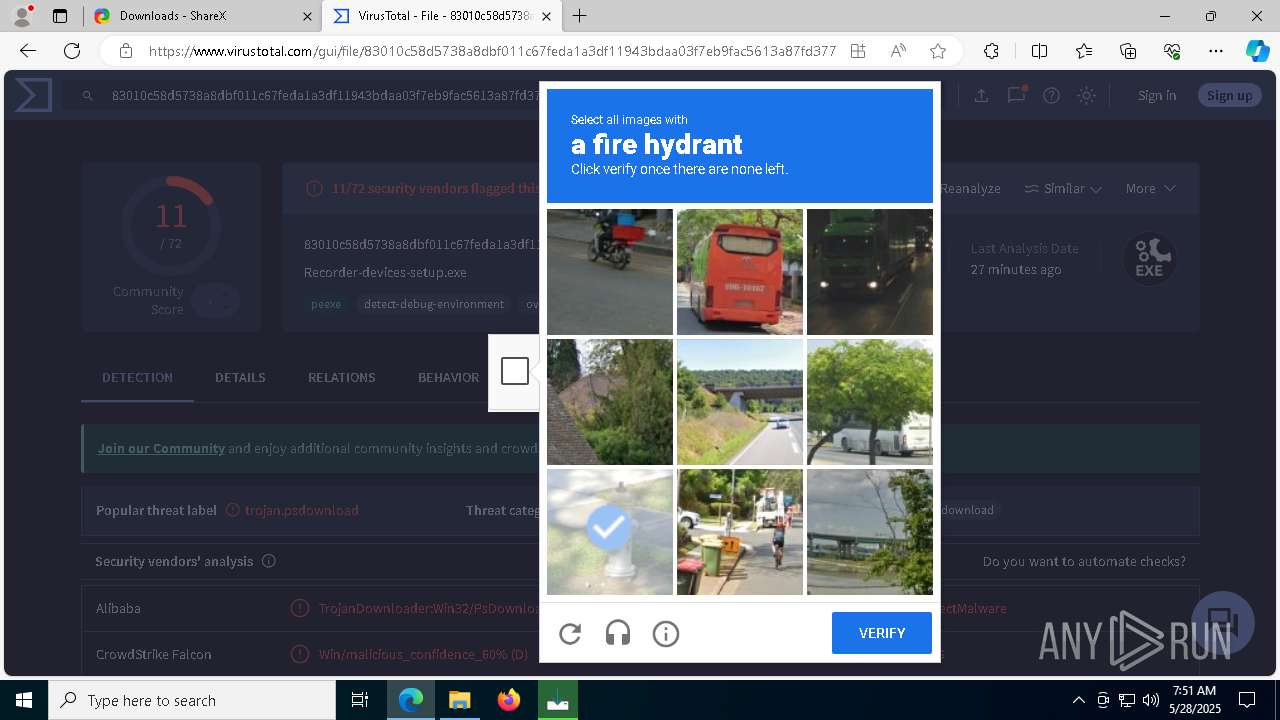Select the cyclist and trash bins tile
Image resolution: width=1280 pixels, height=720 pixels.
point(740,532)
